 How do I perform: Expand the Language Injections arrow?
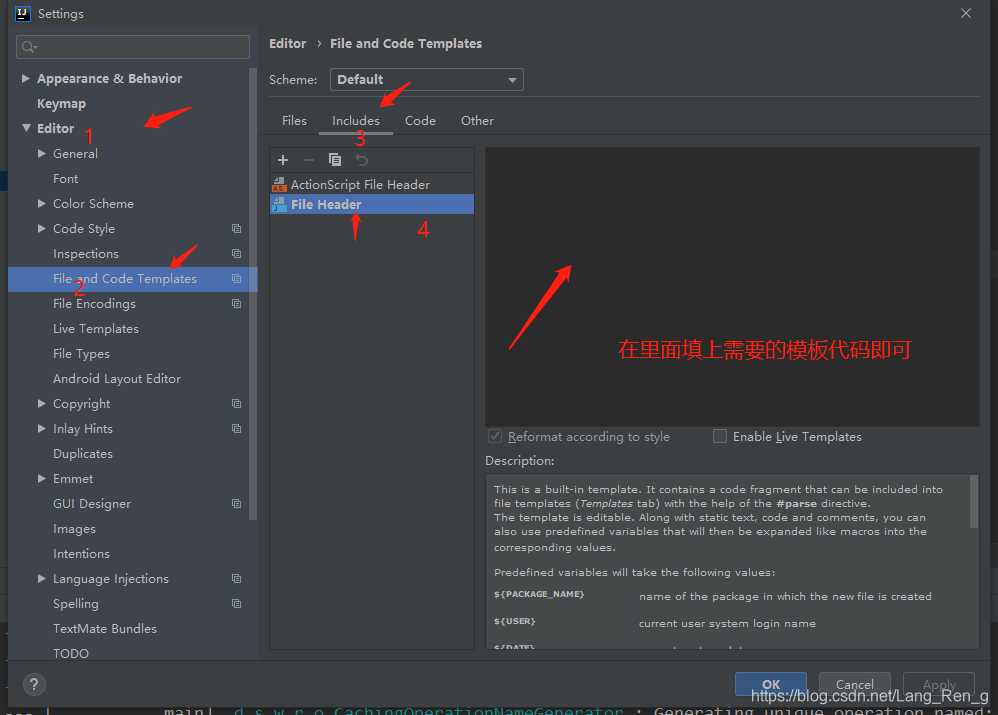tap(41, 579)
